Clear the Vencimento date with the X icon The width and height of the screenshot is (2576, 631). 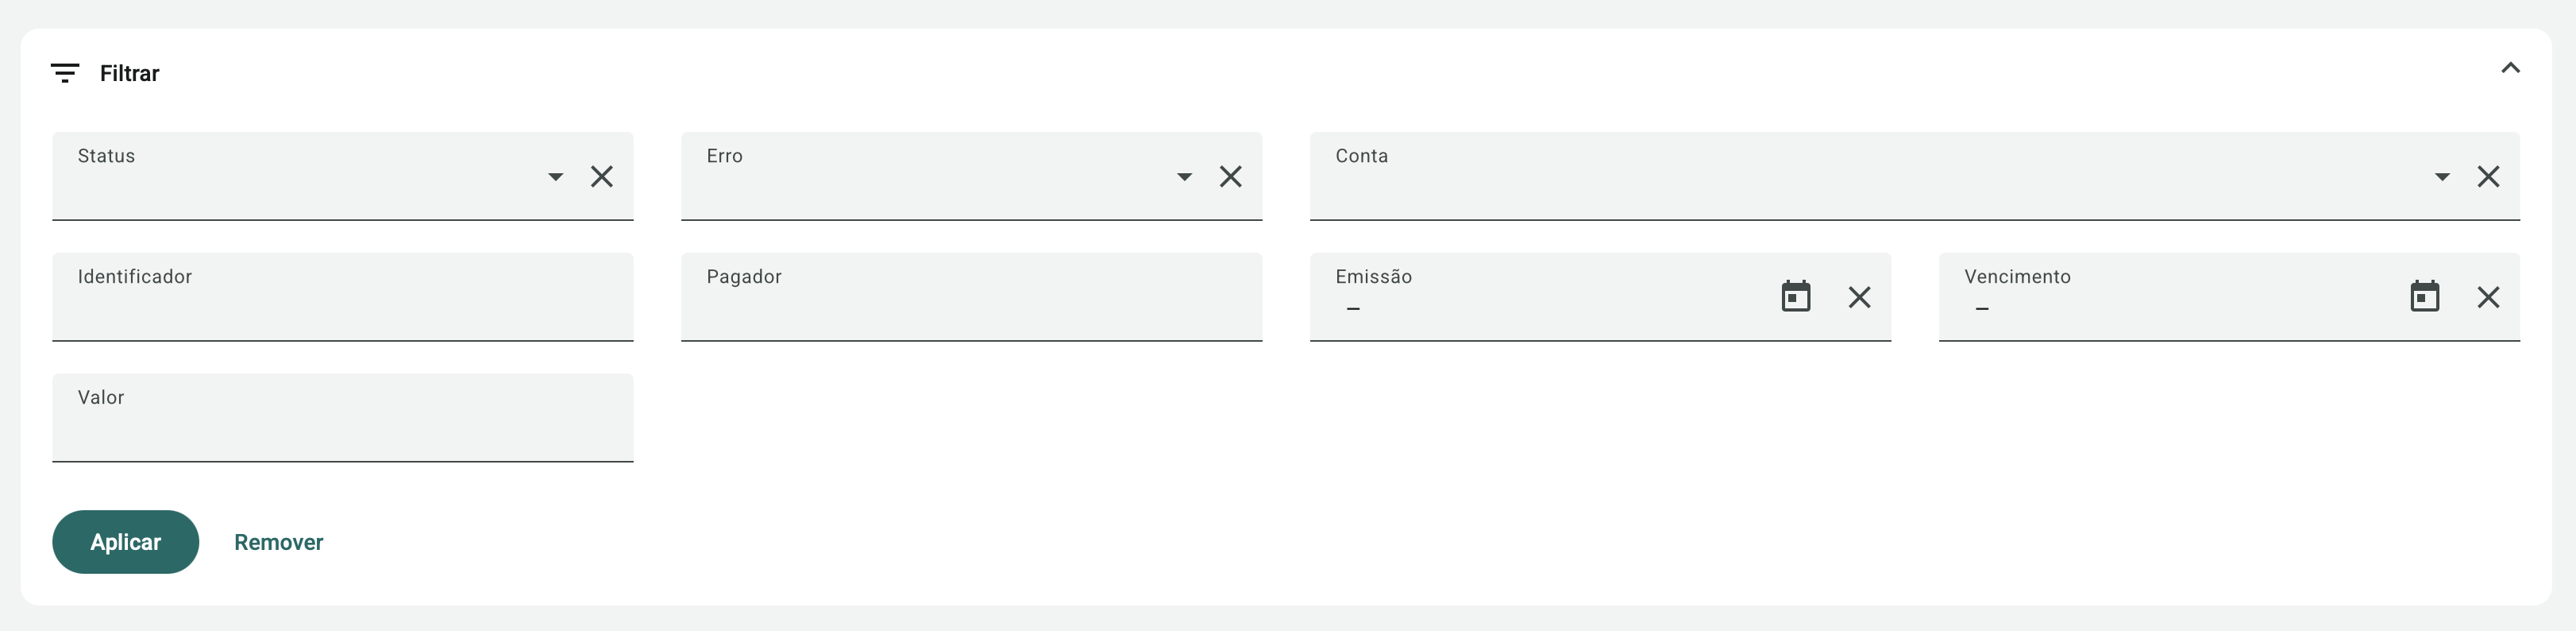(2489, 297)
